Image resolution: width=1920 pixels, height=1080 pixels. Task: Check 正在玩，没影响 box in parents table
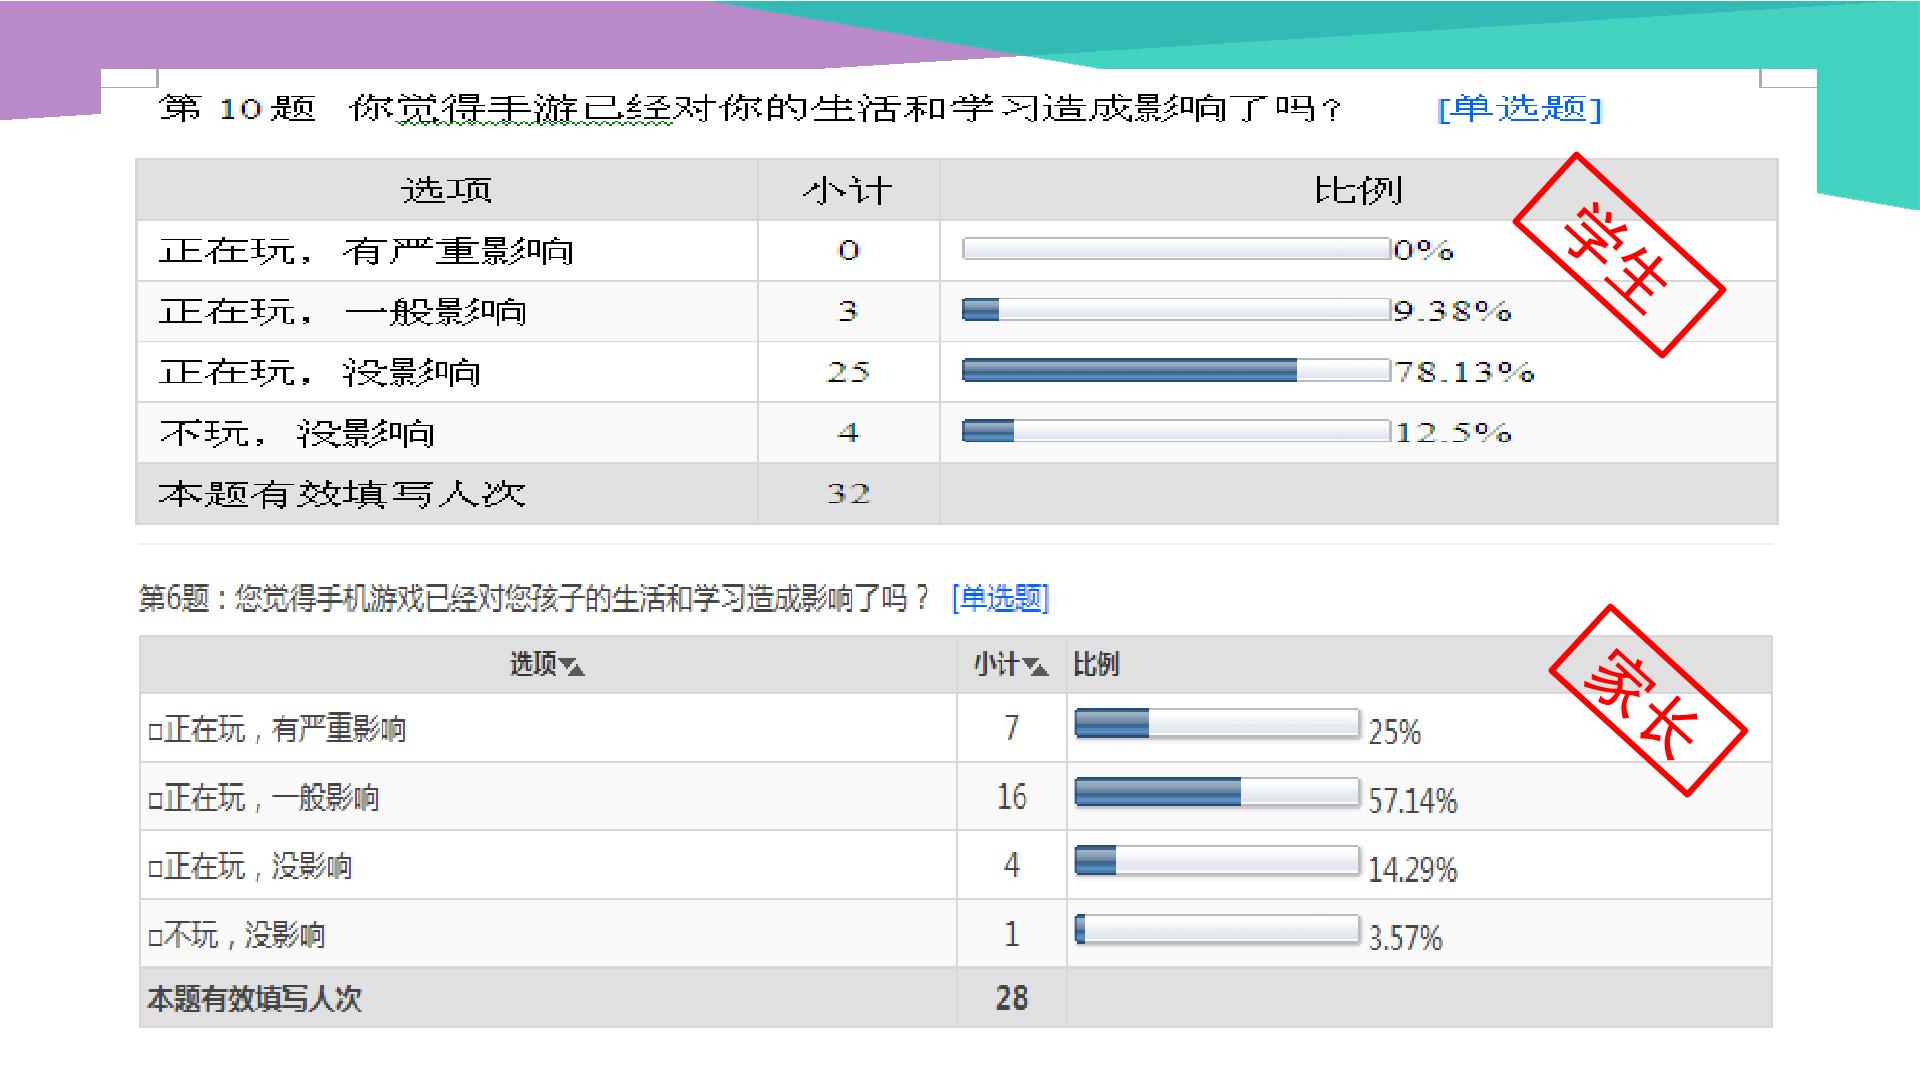(155, 869)
